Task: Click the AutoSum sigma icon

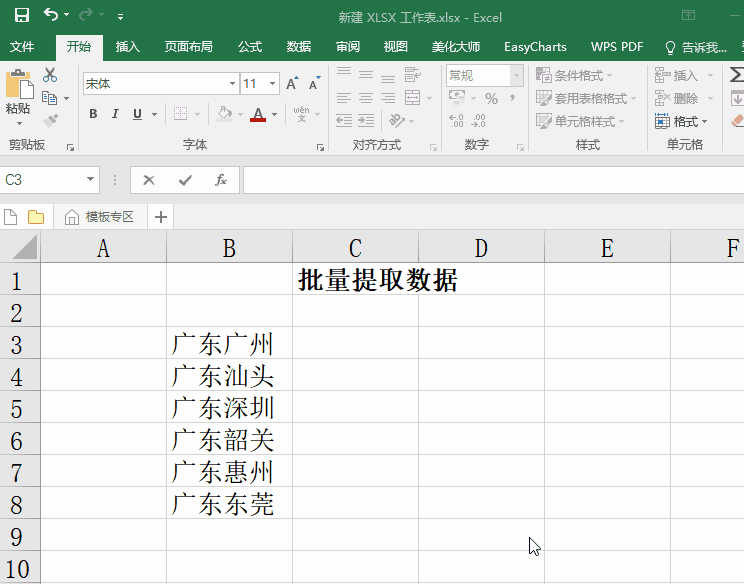Action: pos(736,75)
